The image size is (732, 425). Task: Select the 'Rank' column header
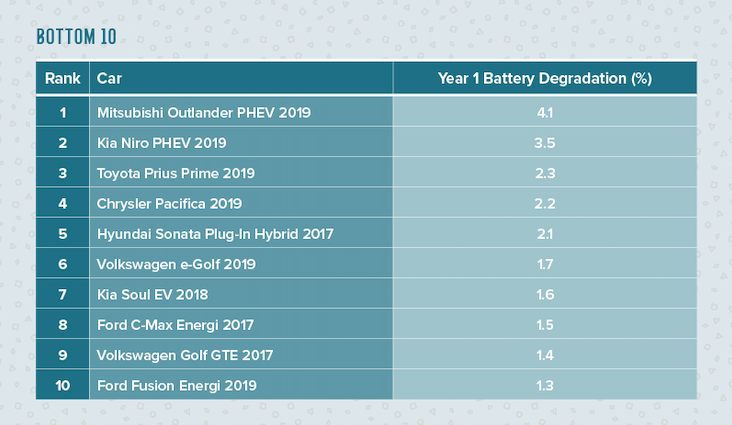click(63, 78)
